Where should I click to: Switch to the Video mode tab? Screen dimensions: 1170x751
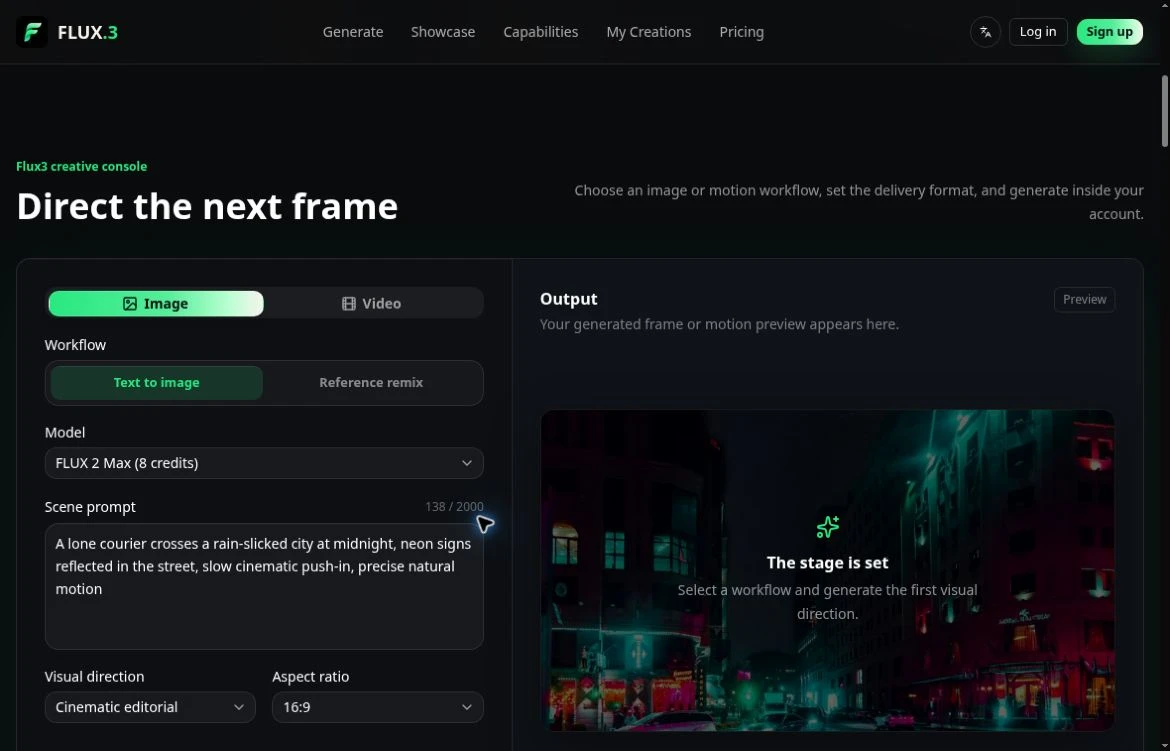click(x=371, y=304)
